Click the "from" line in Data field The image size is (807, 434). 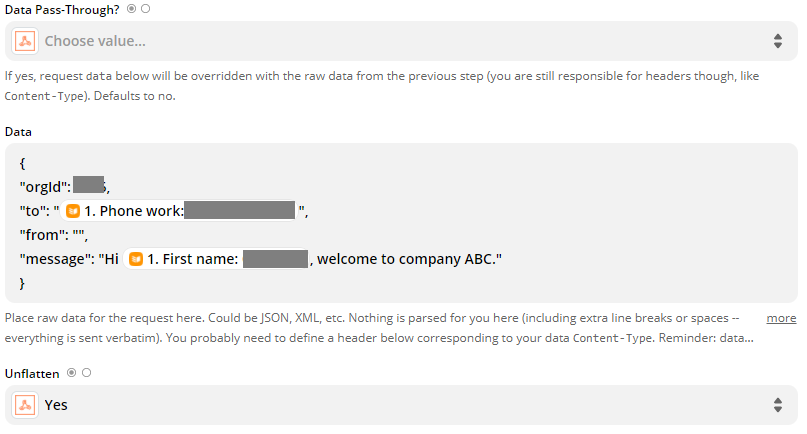tap(54, 236)
